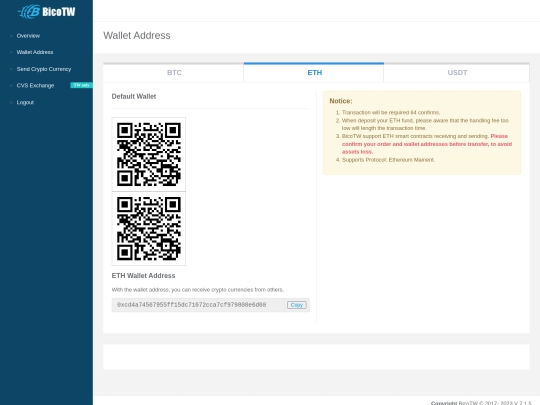Click the BicoTW logo
The width and height of the screenshot is (540, 405).
coord(46,12)
